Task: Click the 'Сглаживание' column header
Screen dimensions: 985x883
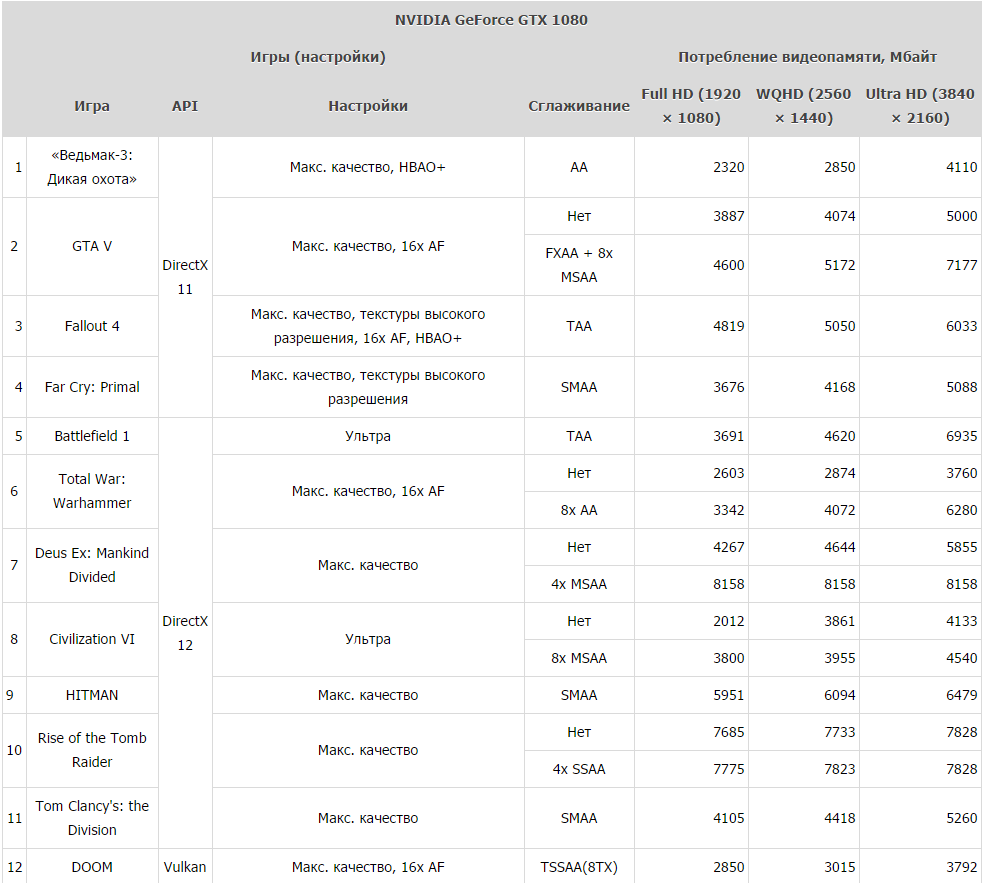Action: pos(579,106)
